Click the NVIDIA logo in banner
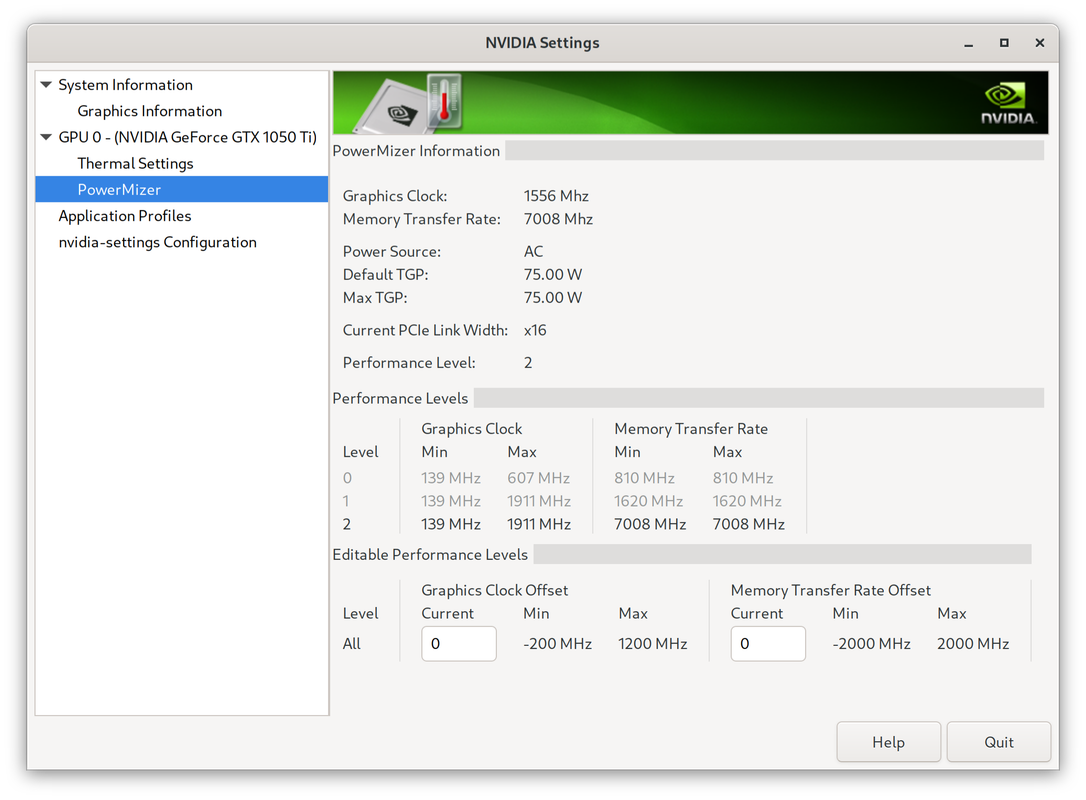The height and width of the screenshot is (800, 1086). point(1008,103)
